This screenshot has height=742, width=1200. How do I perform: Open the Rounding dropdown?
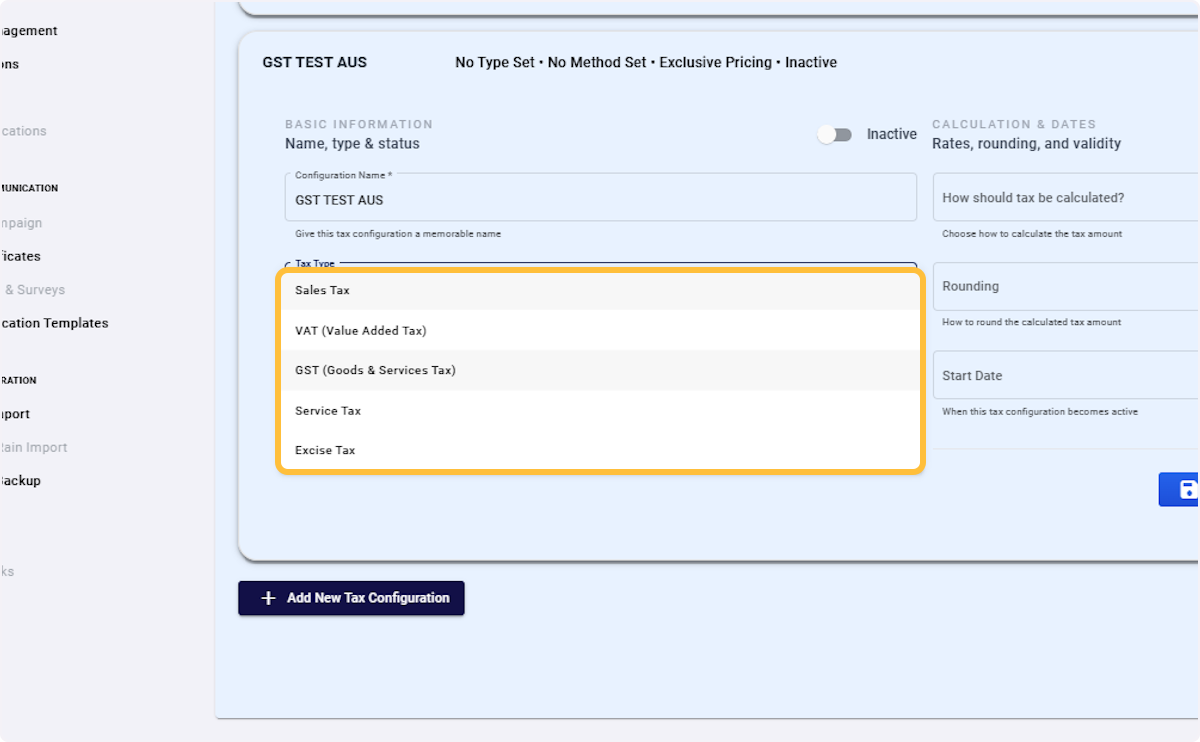point(1066,286)
